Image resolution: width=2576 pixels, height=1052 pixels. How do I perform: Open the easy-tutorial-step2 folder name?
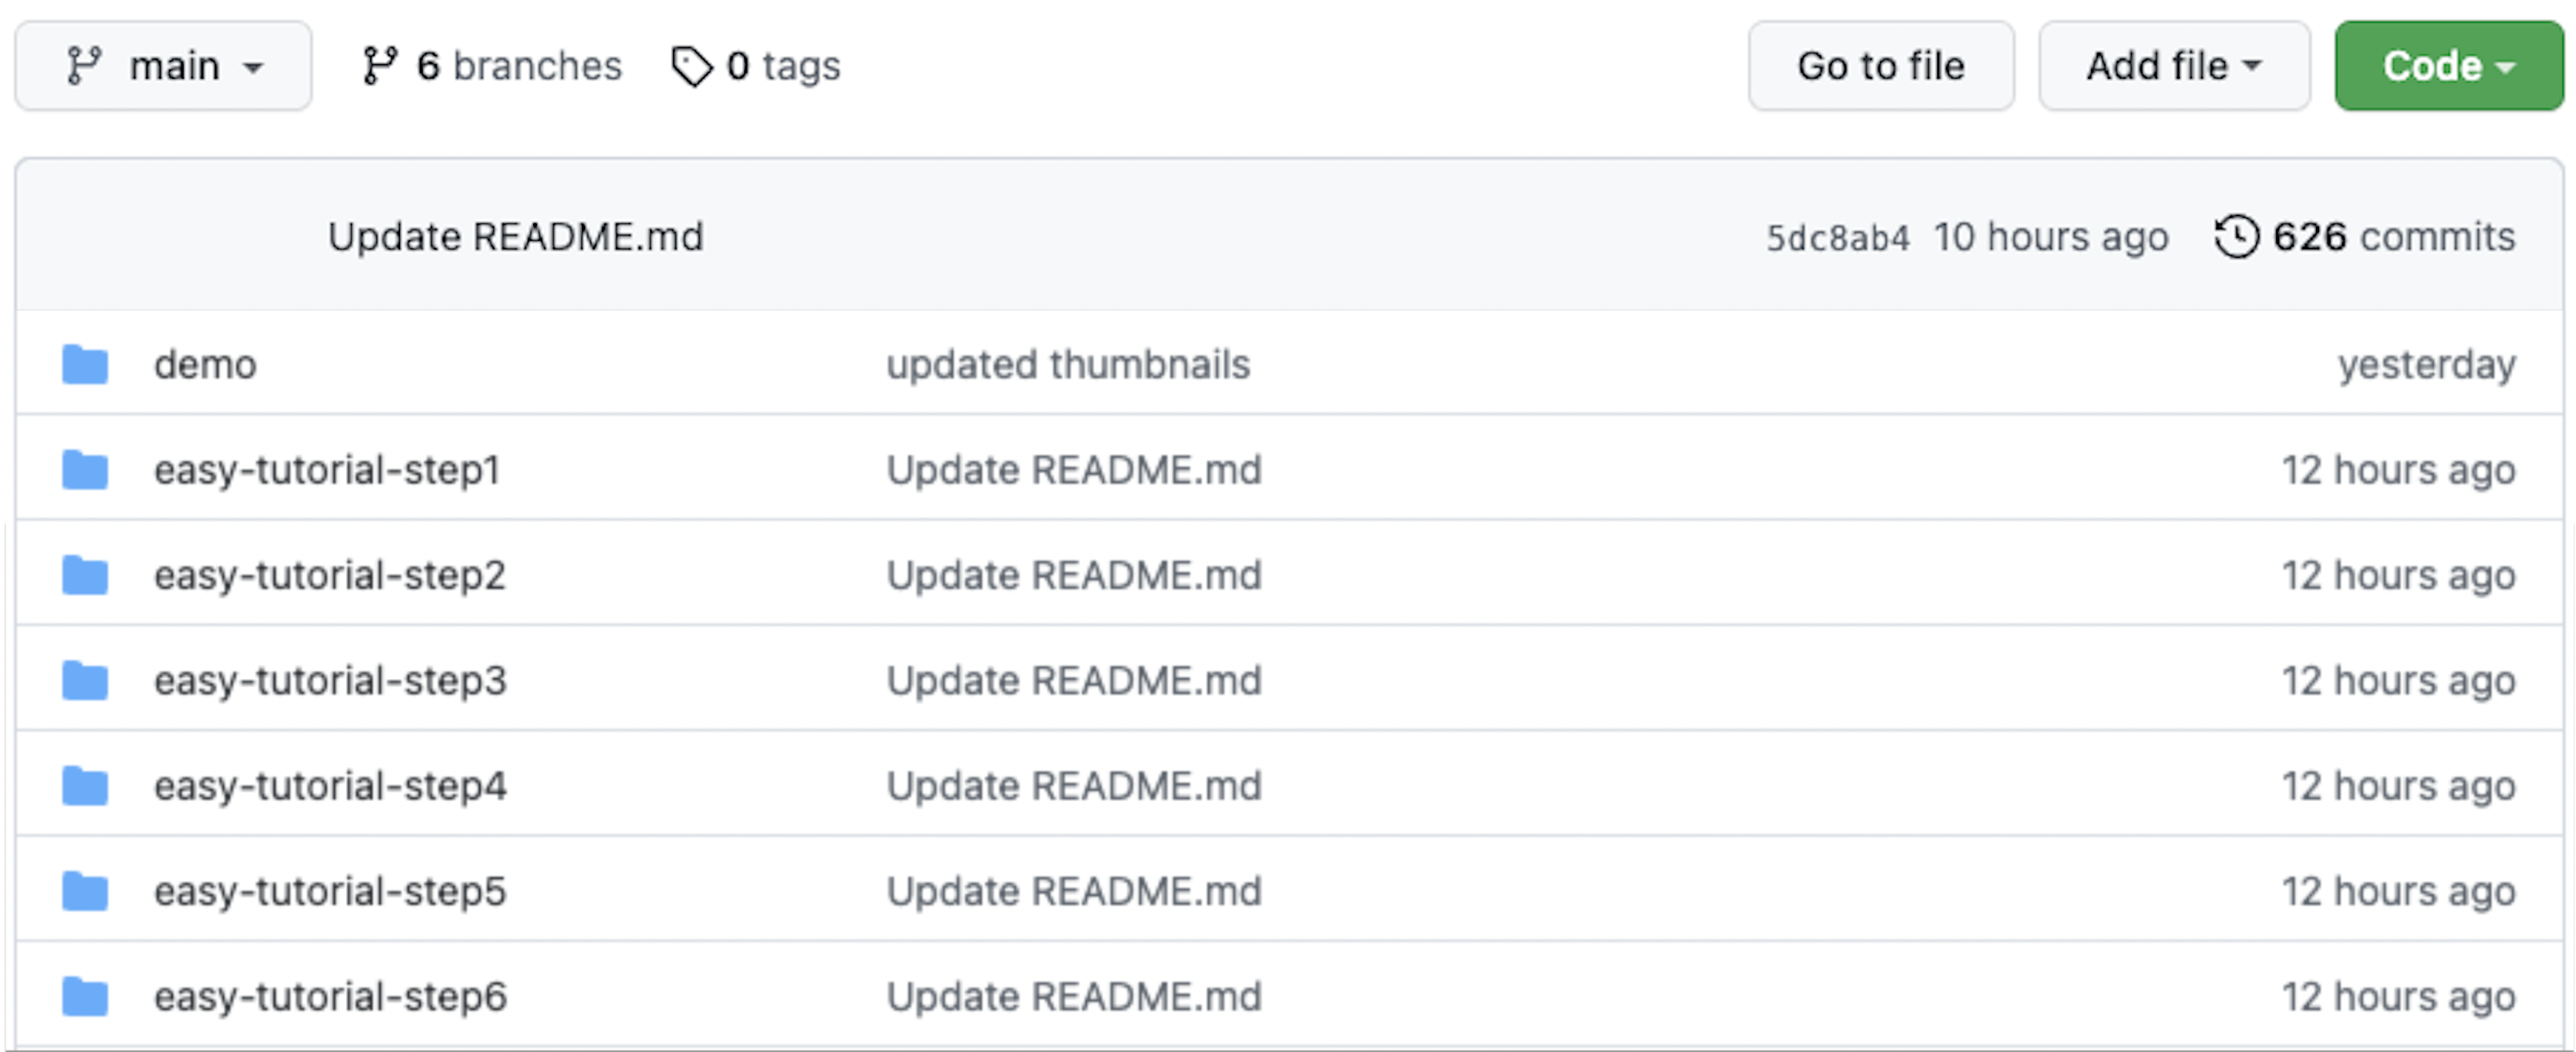(x=330, y=576)
